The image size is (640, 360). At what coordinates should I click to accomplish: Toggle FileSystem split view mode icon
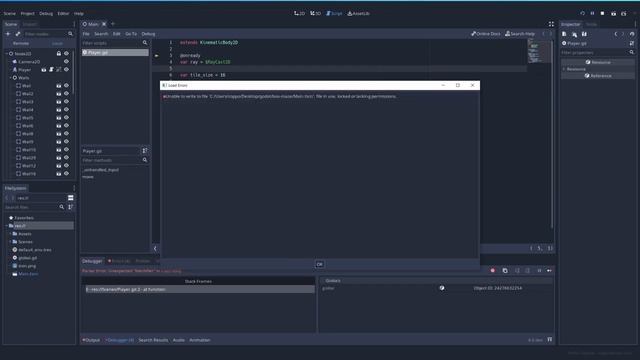[71, 198]
